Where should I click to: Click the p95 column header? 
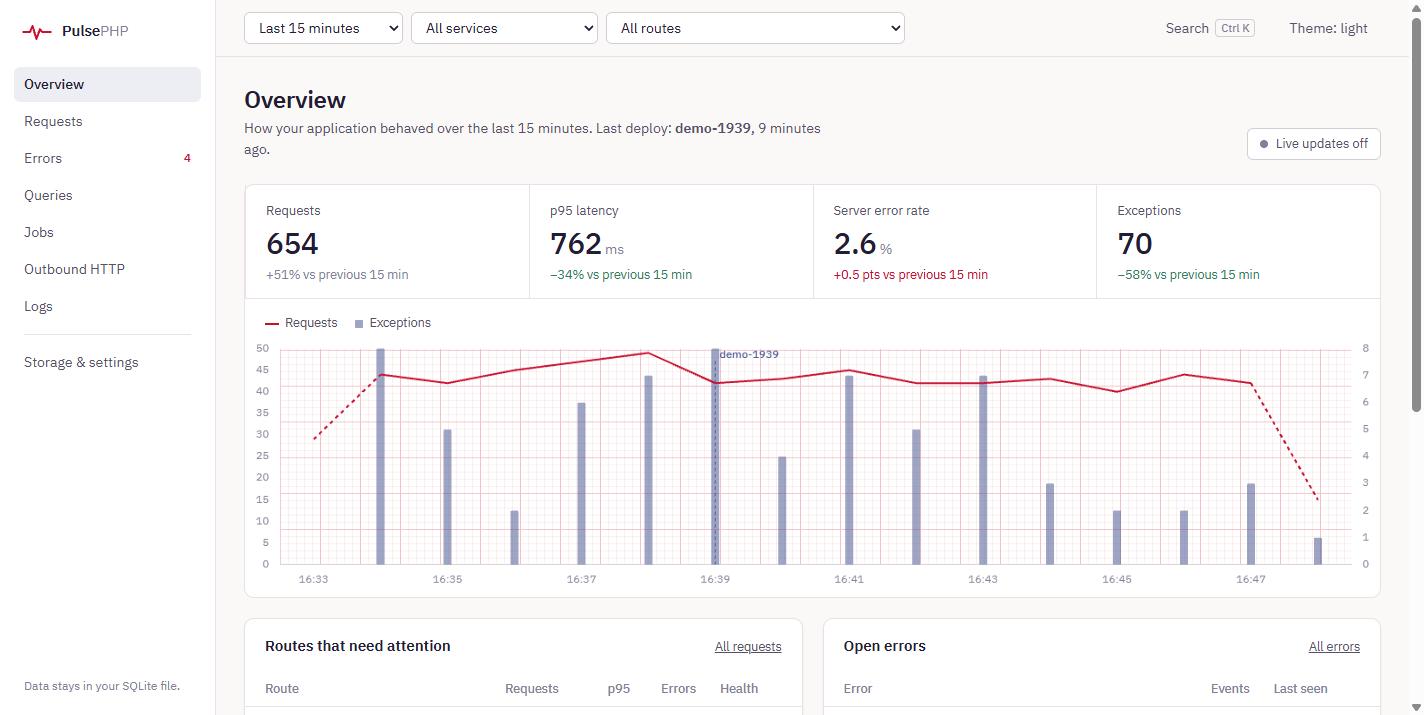tap(619, 689)
